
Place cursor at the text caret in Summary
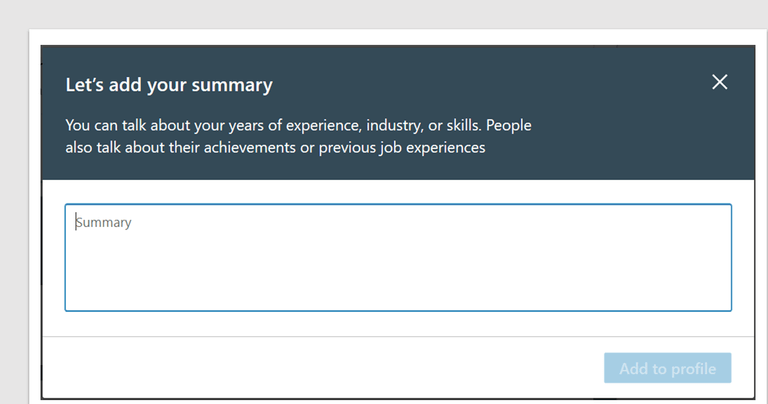tap(76, 222)
